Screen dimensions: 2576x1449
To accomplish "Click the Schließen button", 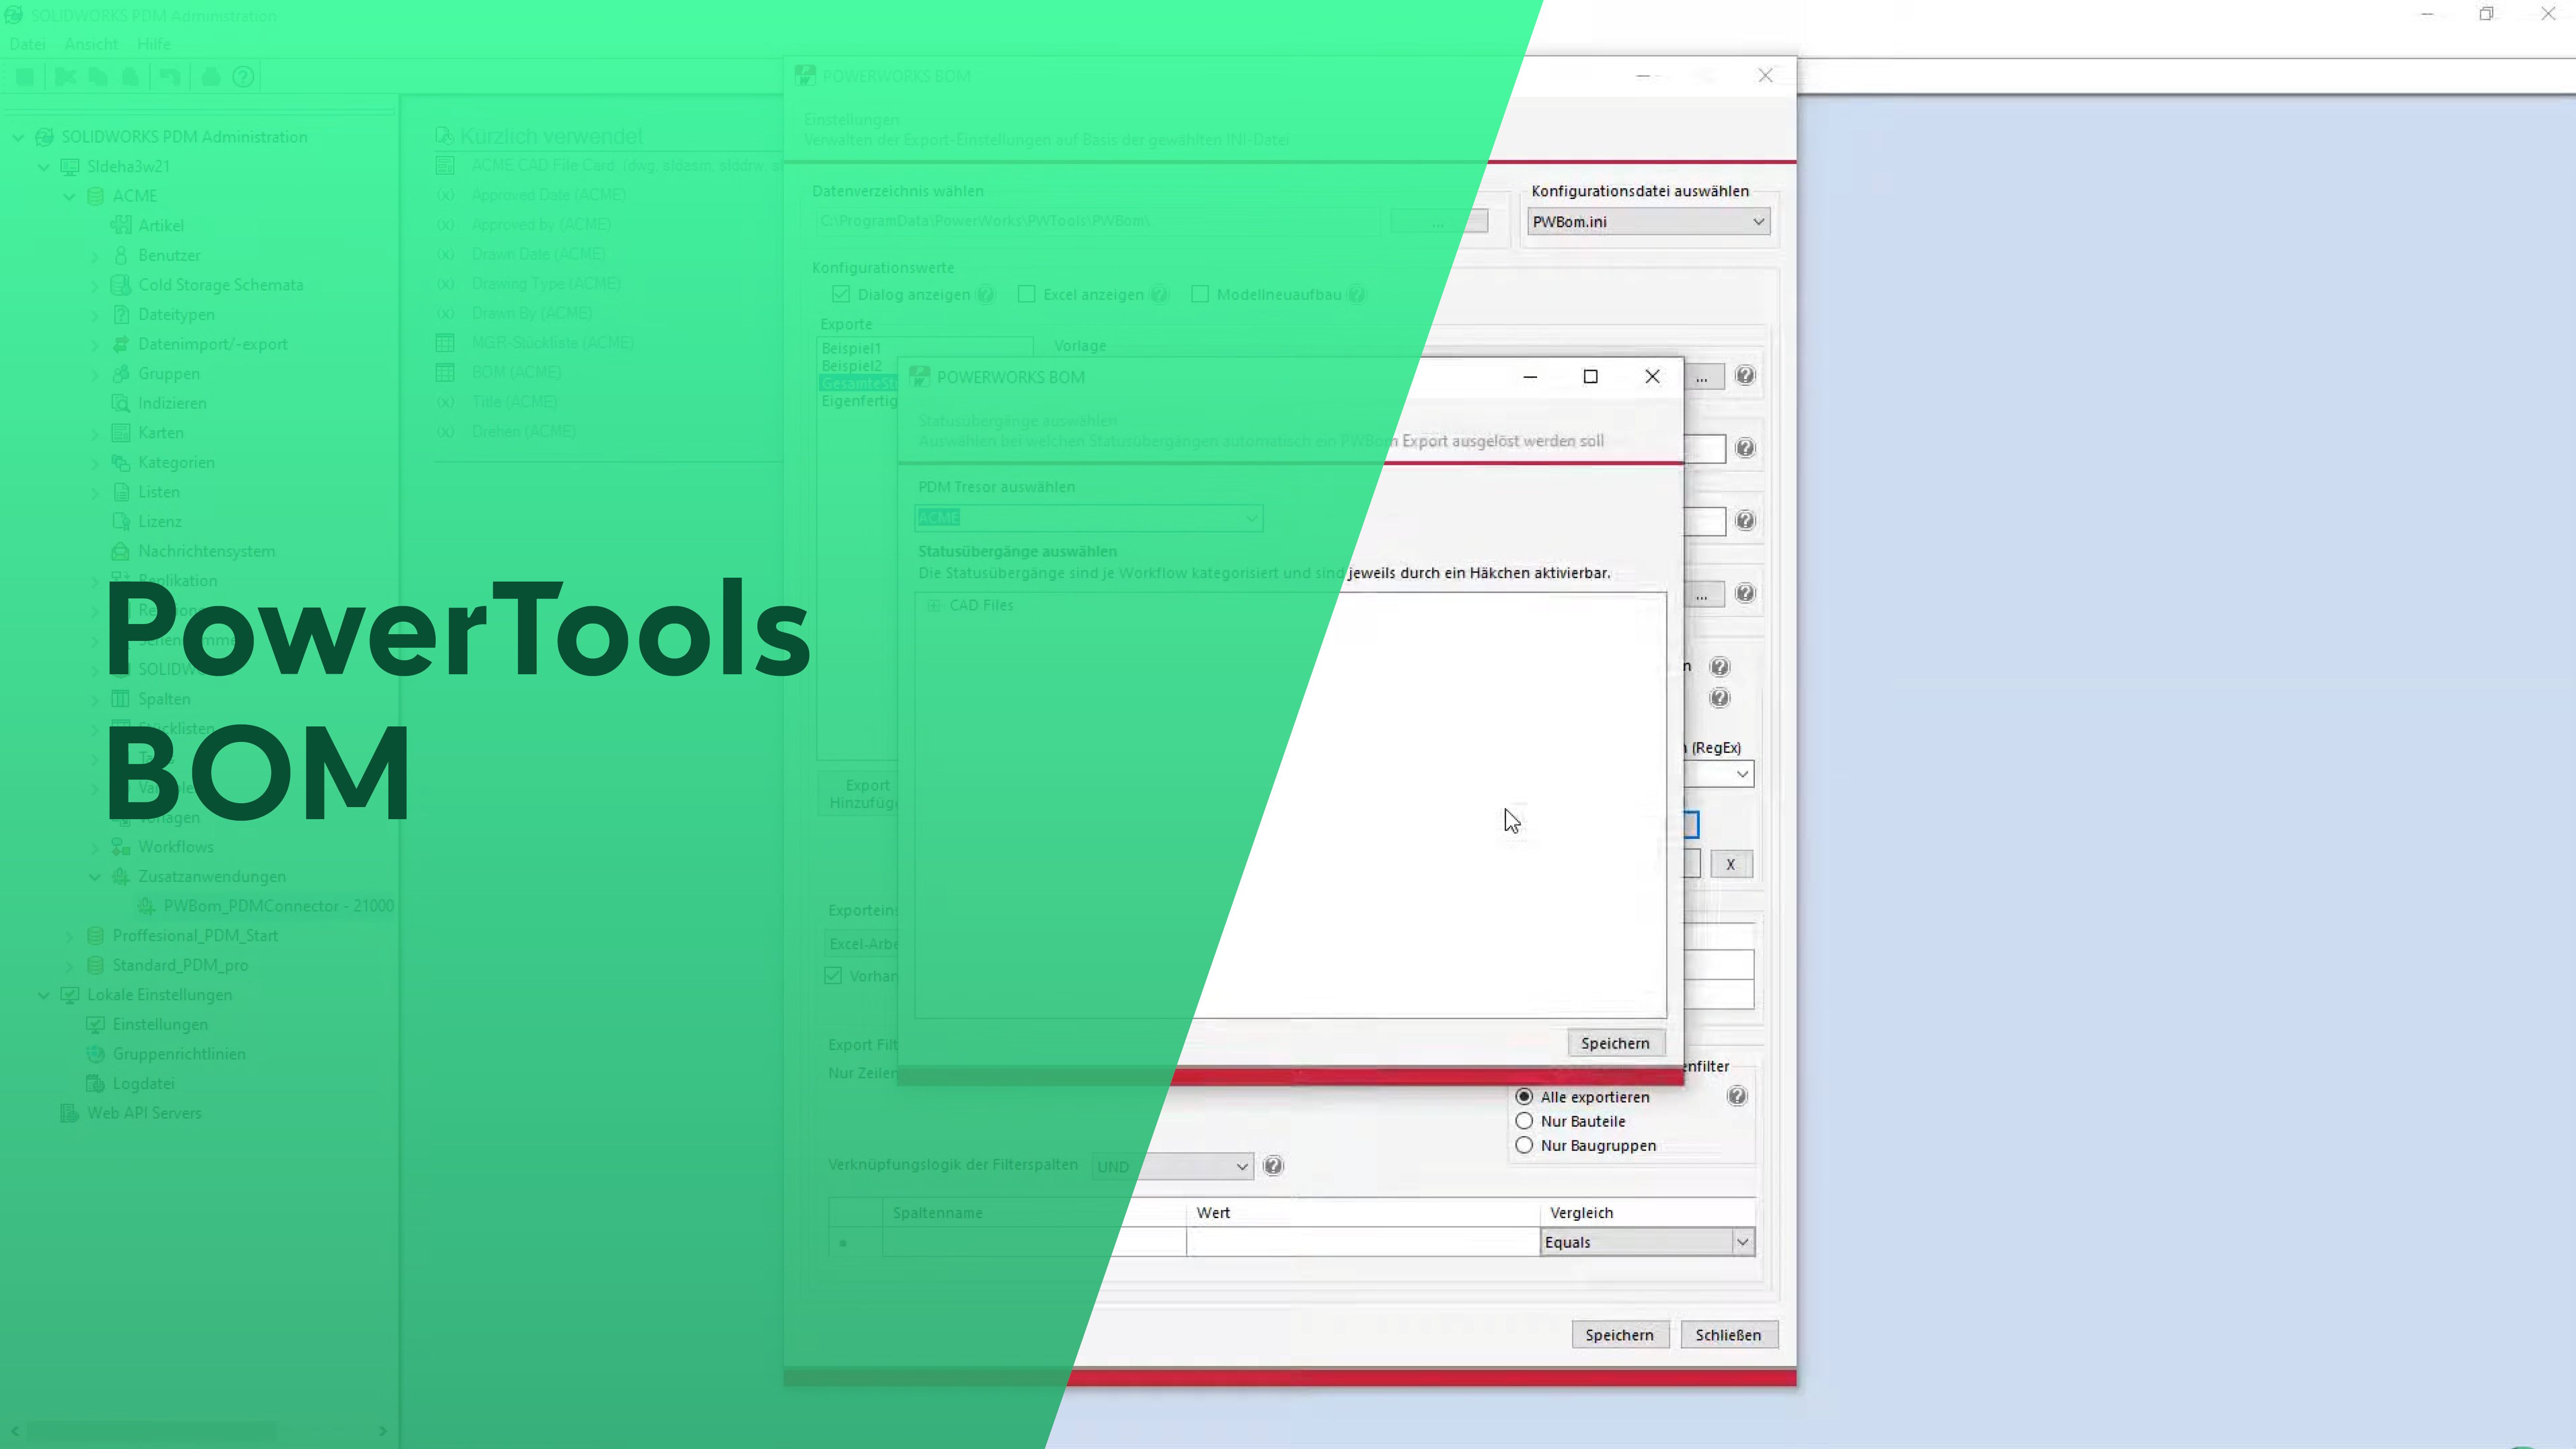I will coord(1728,1335).
